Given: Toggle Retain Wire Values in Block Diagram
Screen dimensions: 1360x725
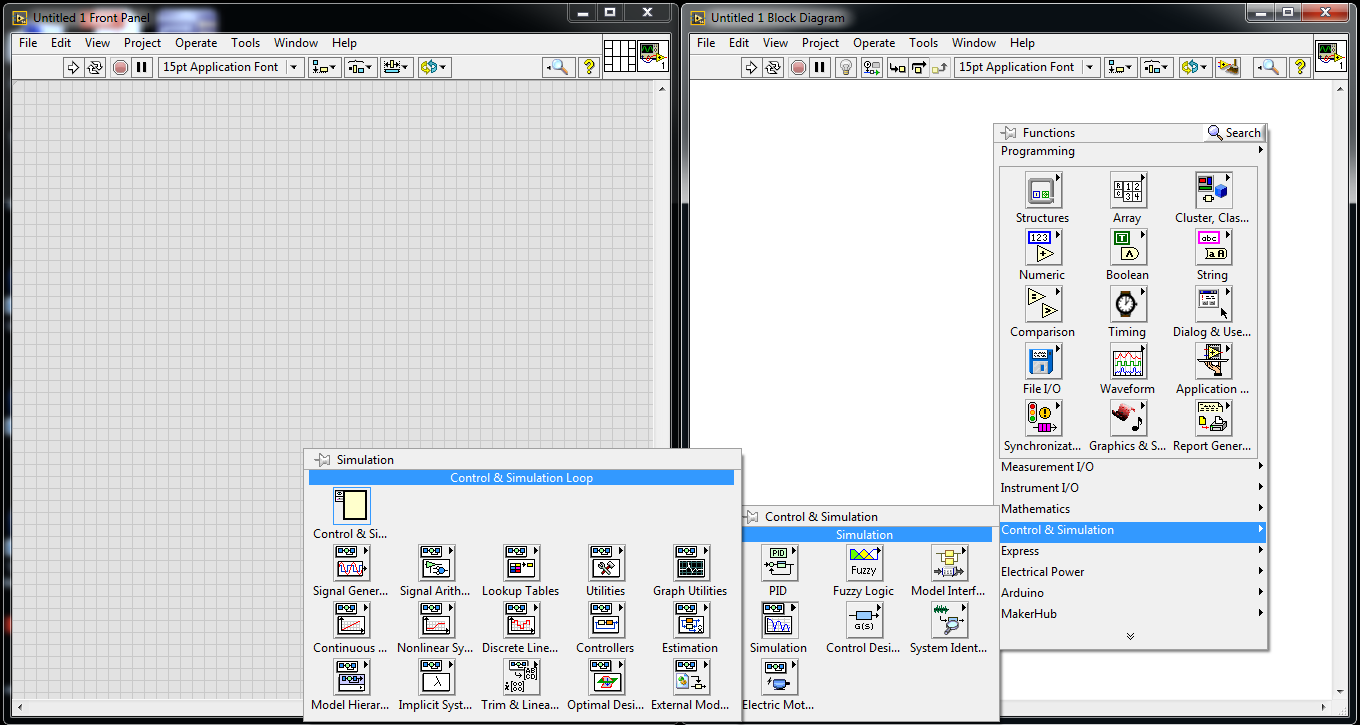Looking at the screenshot, I should [872, 67].
